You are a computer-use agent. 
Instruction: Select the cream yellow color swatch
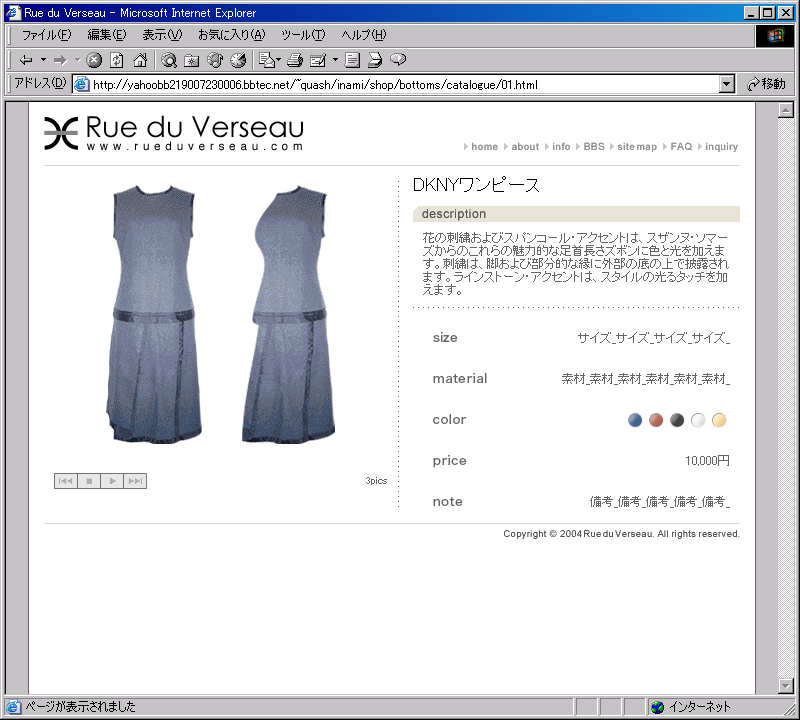click(x=719, y=420)
